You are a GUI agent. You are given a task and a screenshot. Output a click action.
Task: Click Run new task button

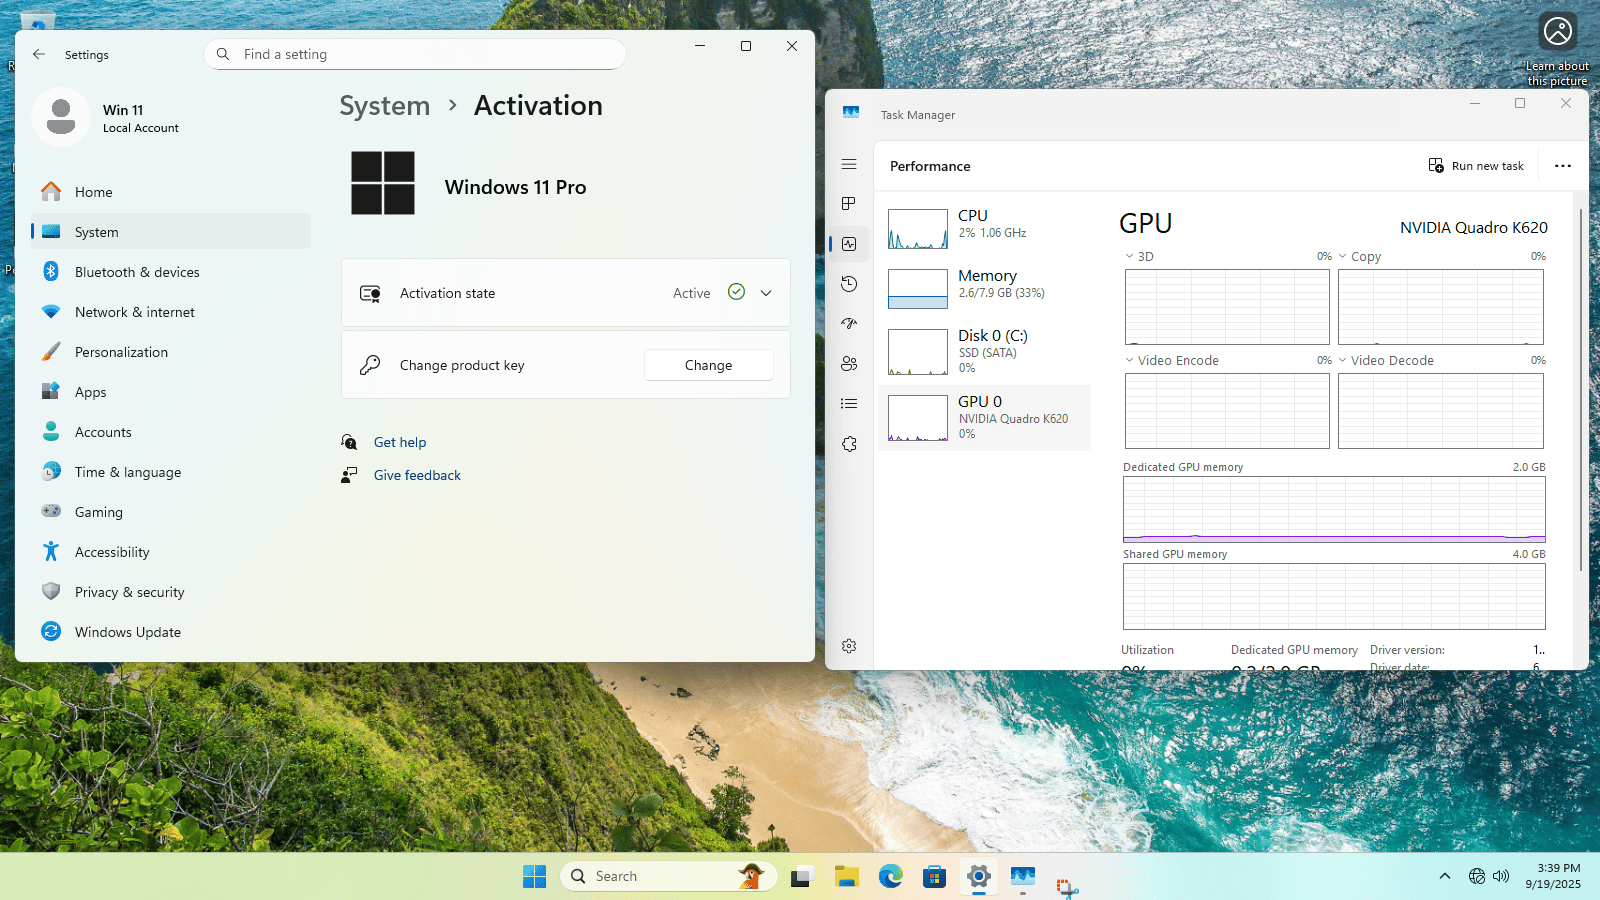pos(1476,166)
